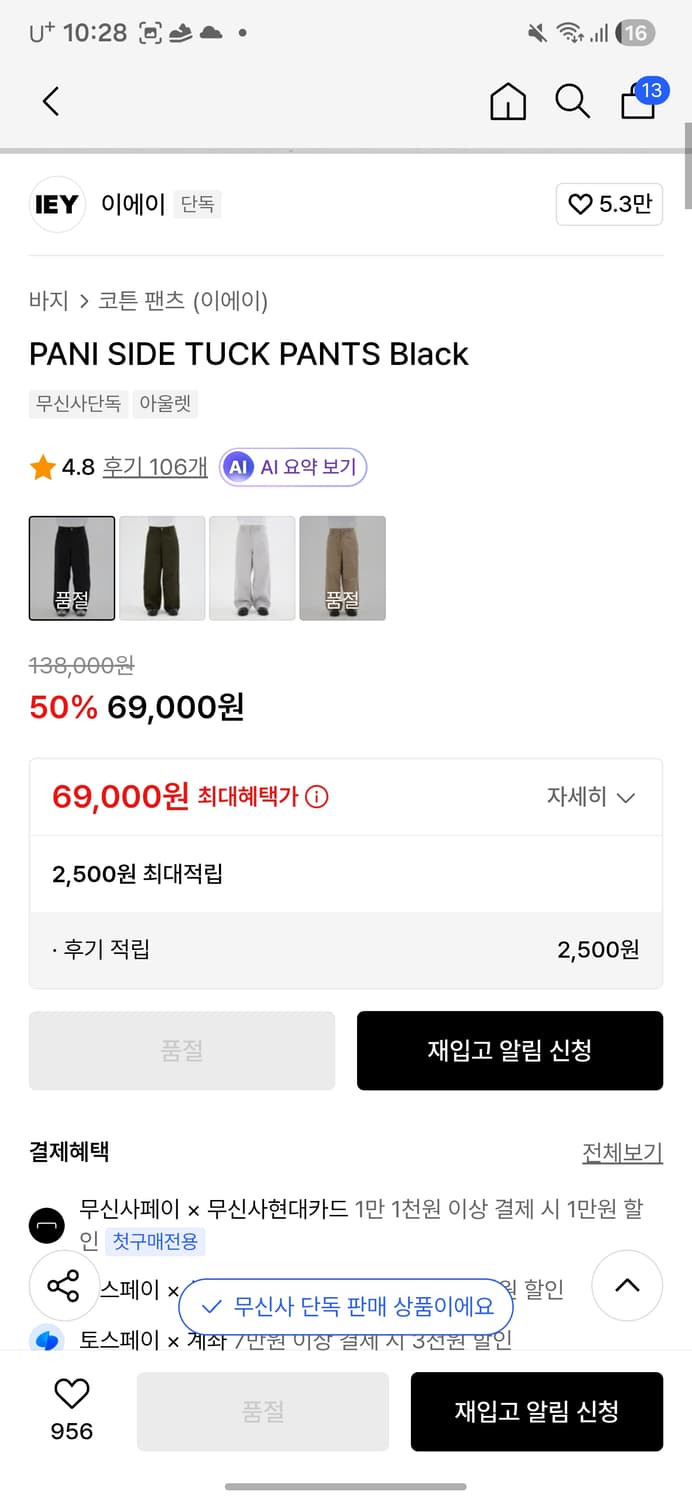The image size is (692, 1500).
Task: Open the home screen via house icon
Action: point(508,101)
